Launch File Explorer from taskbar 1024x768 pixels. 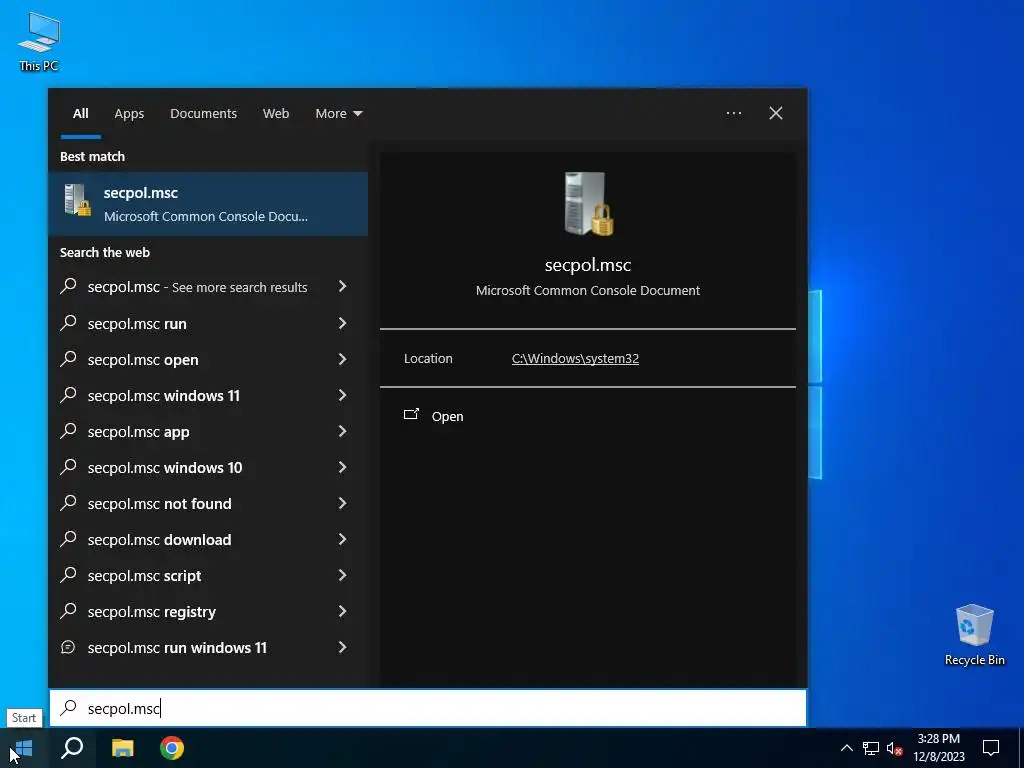tap(122, 748)
